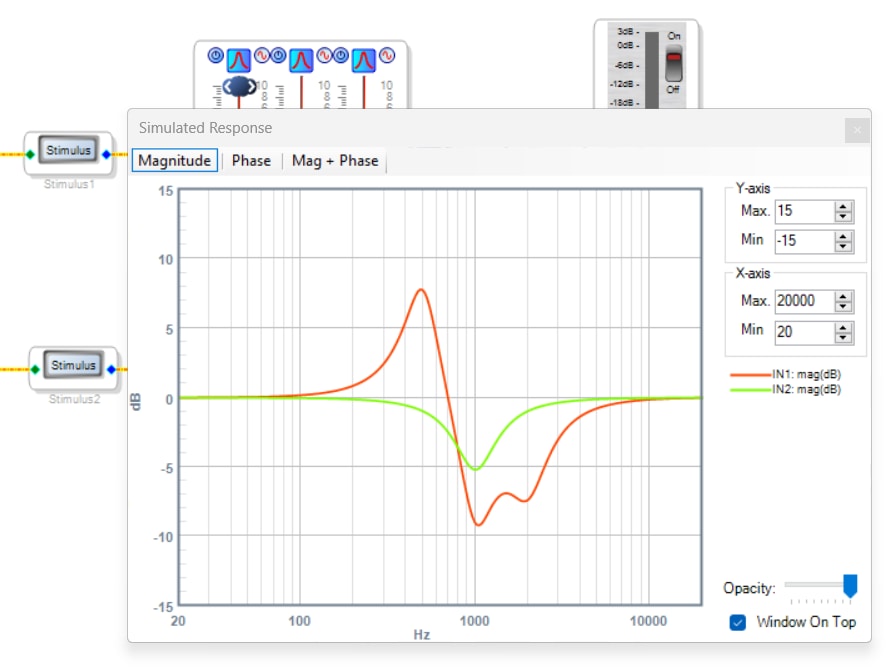
Task: Click the blue output pin of Stimulus1
Action: 106,154
